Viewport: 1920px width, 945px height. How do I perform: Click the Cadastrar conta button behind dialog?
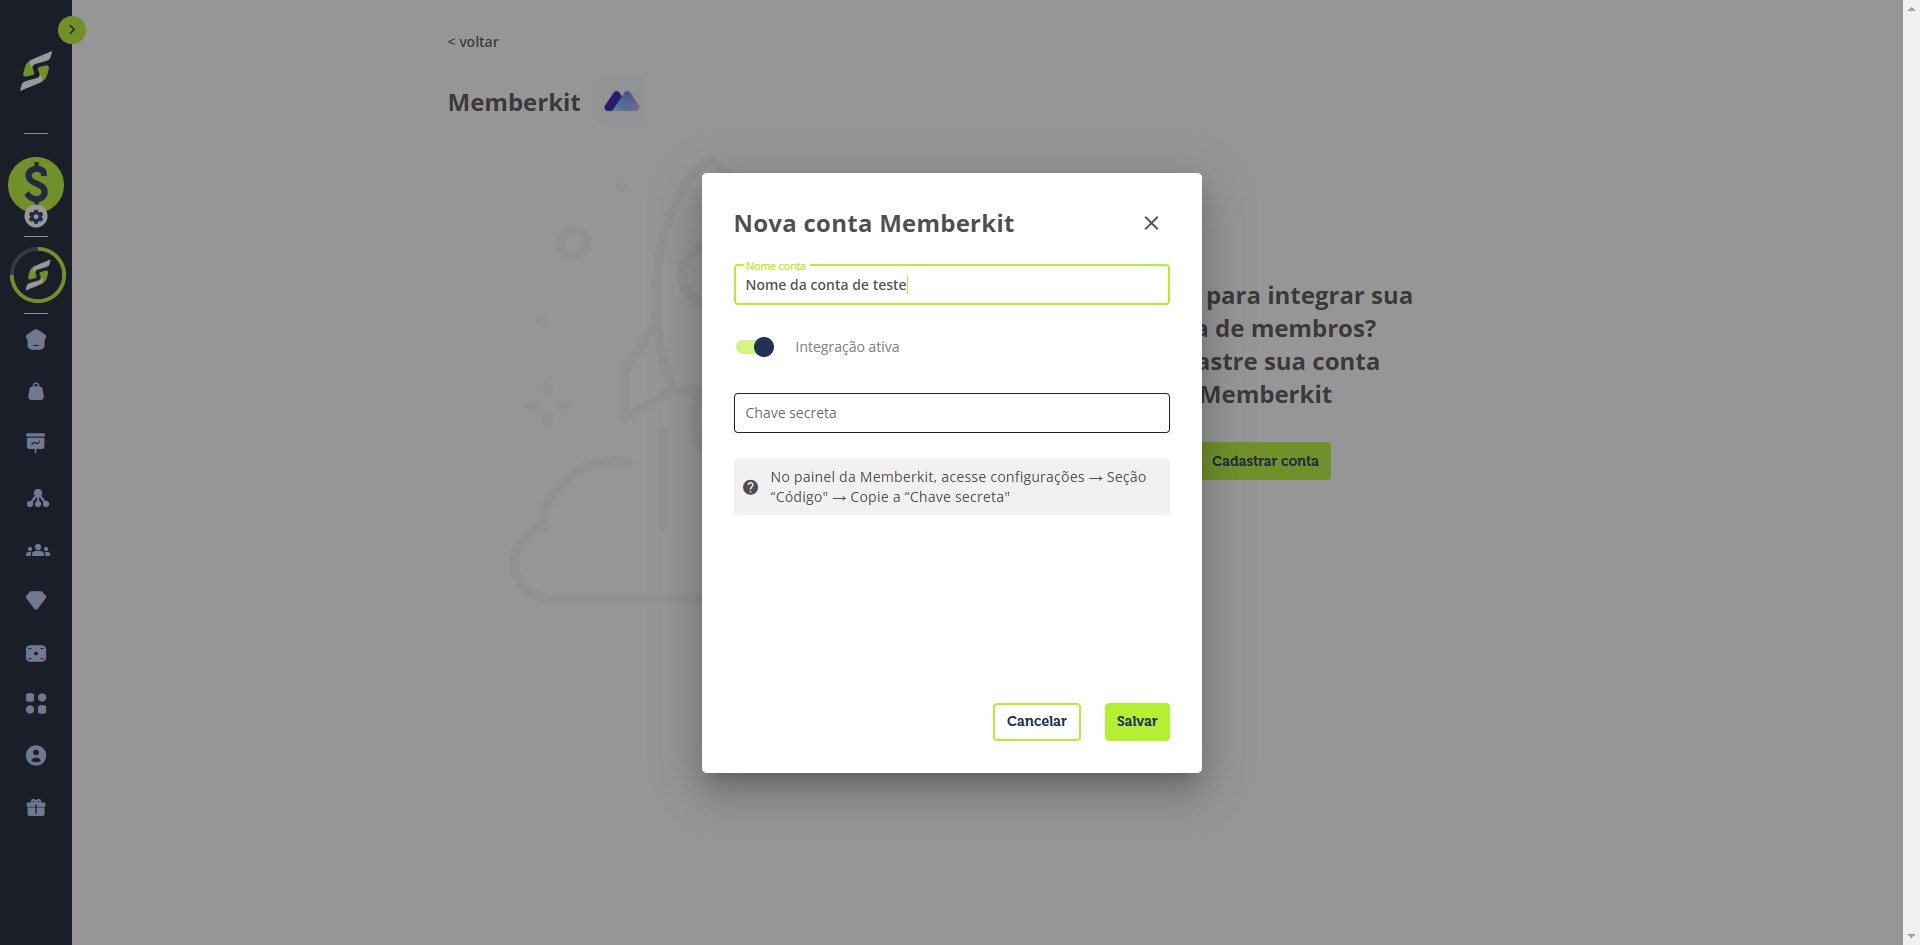click(x=1266, y=461)
